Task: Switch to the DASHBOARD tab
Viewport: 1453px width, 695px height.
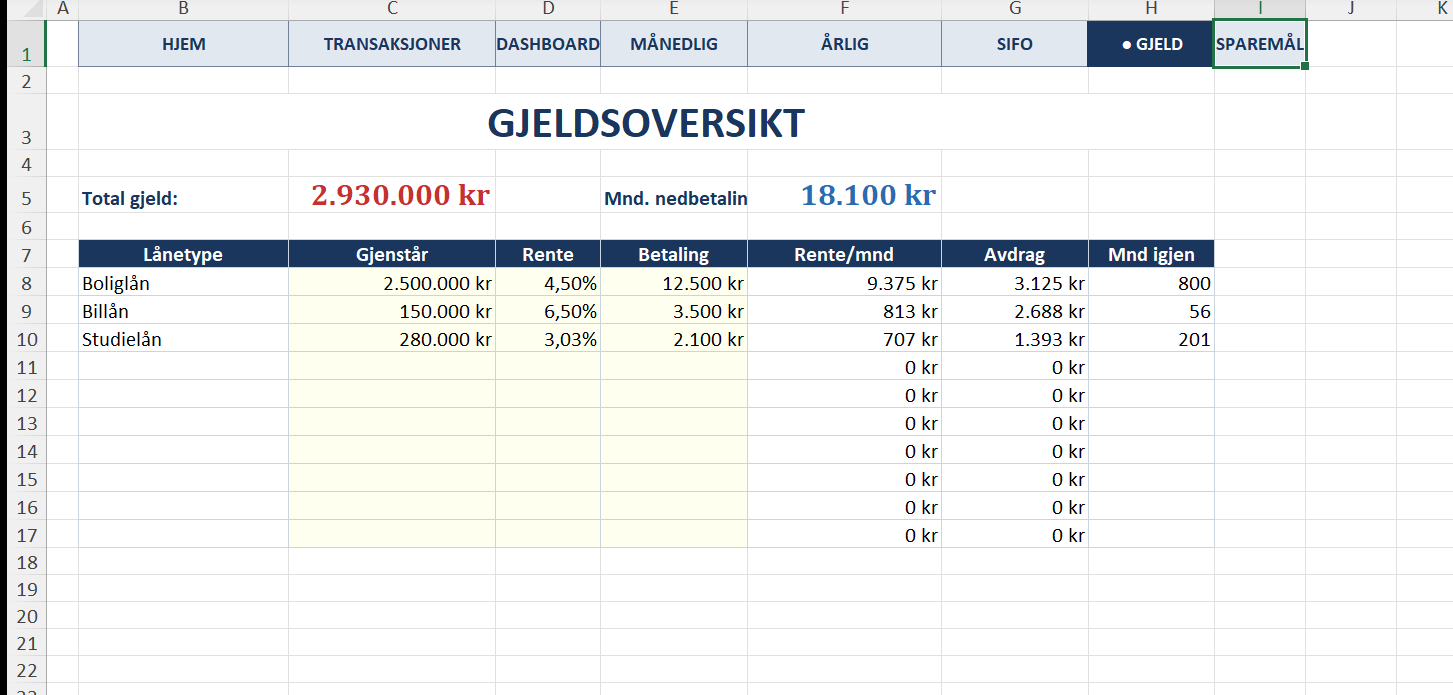Action: (x=548, y=44)
